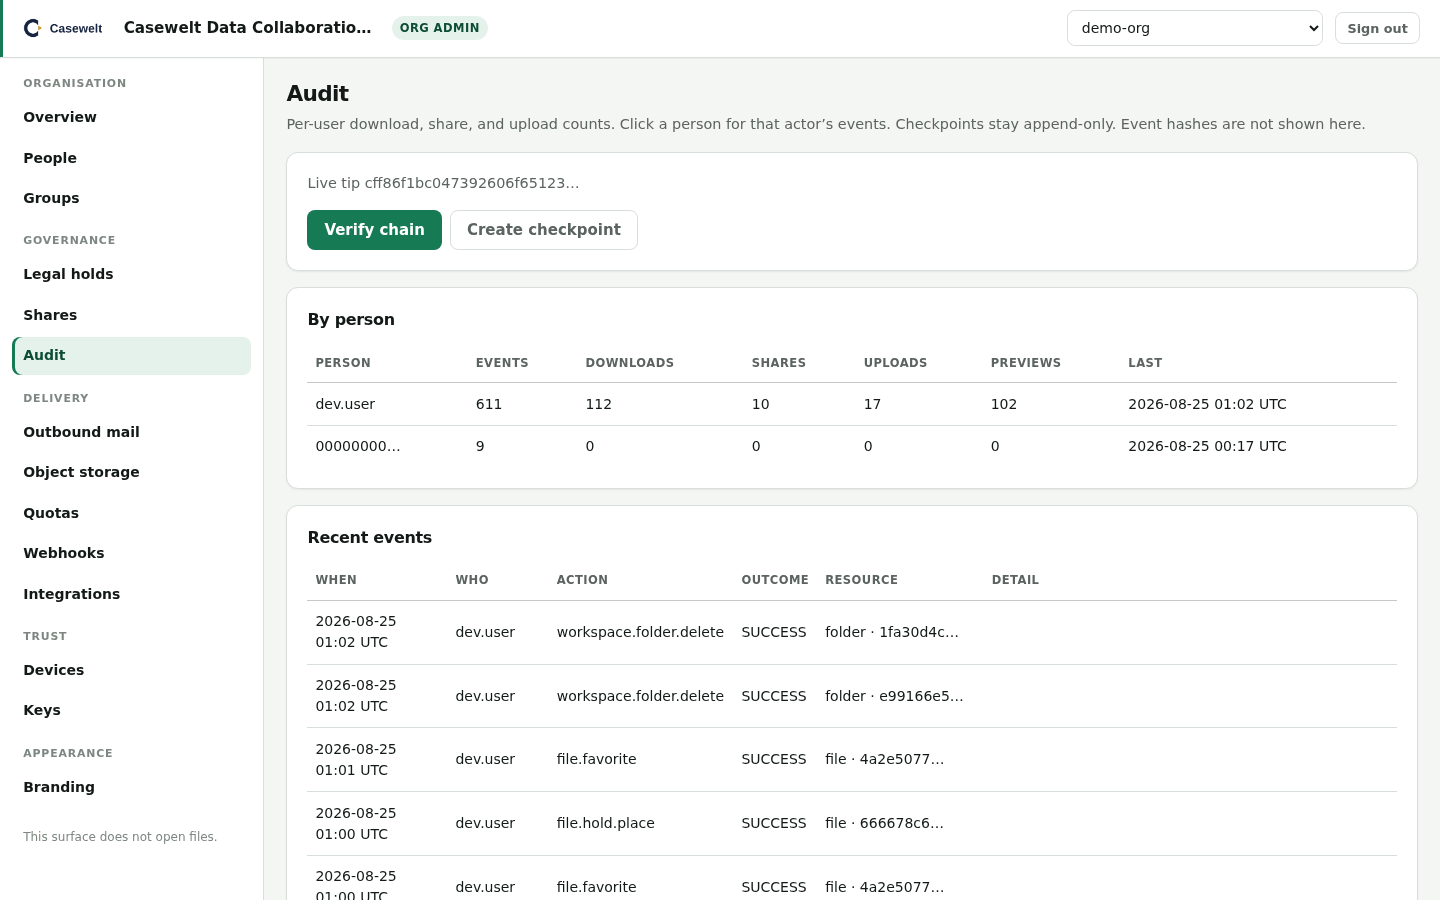This screenshot has height=900, width=1440.
Task: Navigate to Webhooks
Action: coord(131,553)
